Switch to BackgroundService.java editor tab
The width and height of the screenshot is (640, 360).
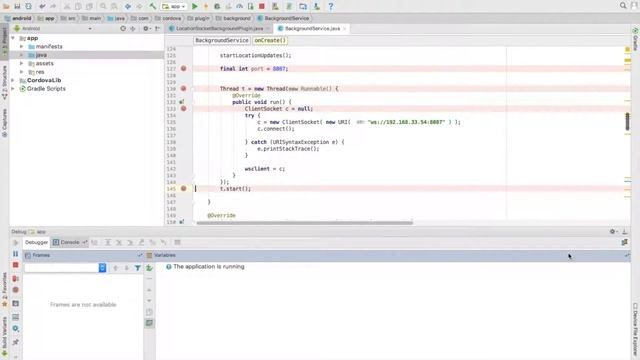(312, 29)
